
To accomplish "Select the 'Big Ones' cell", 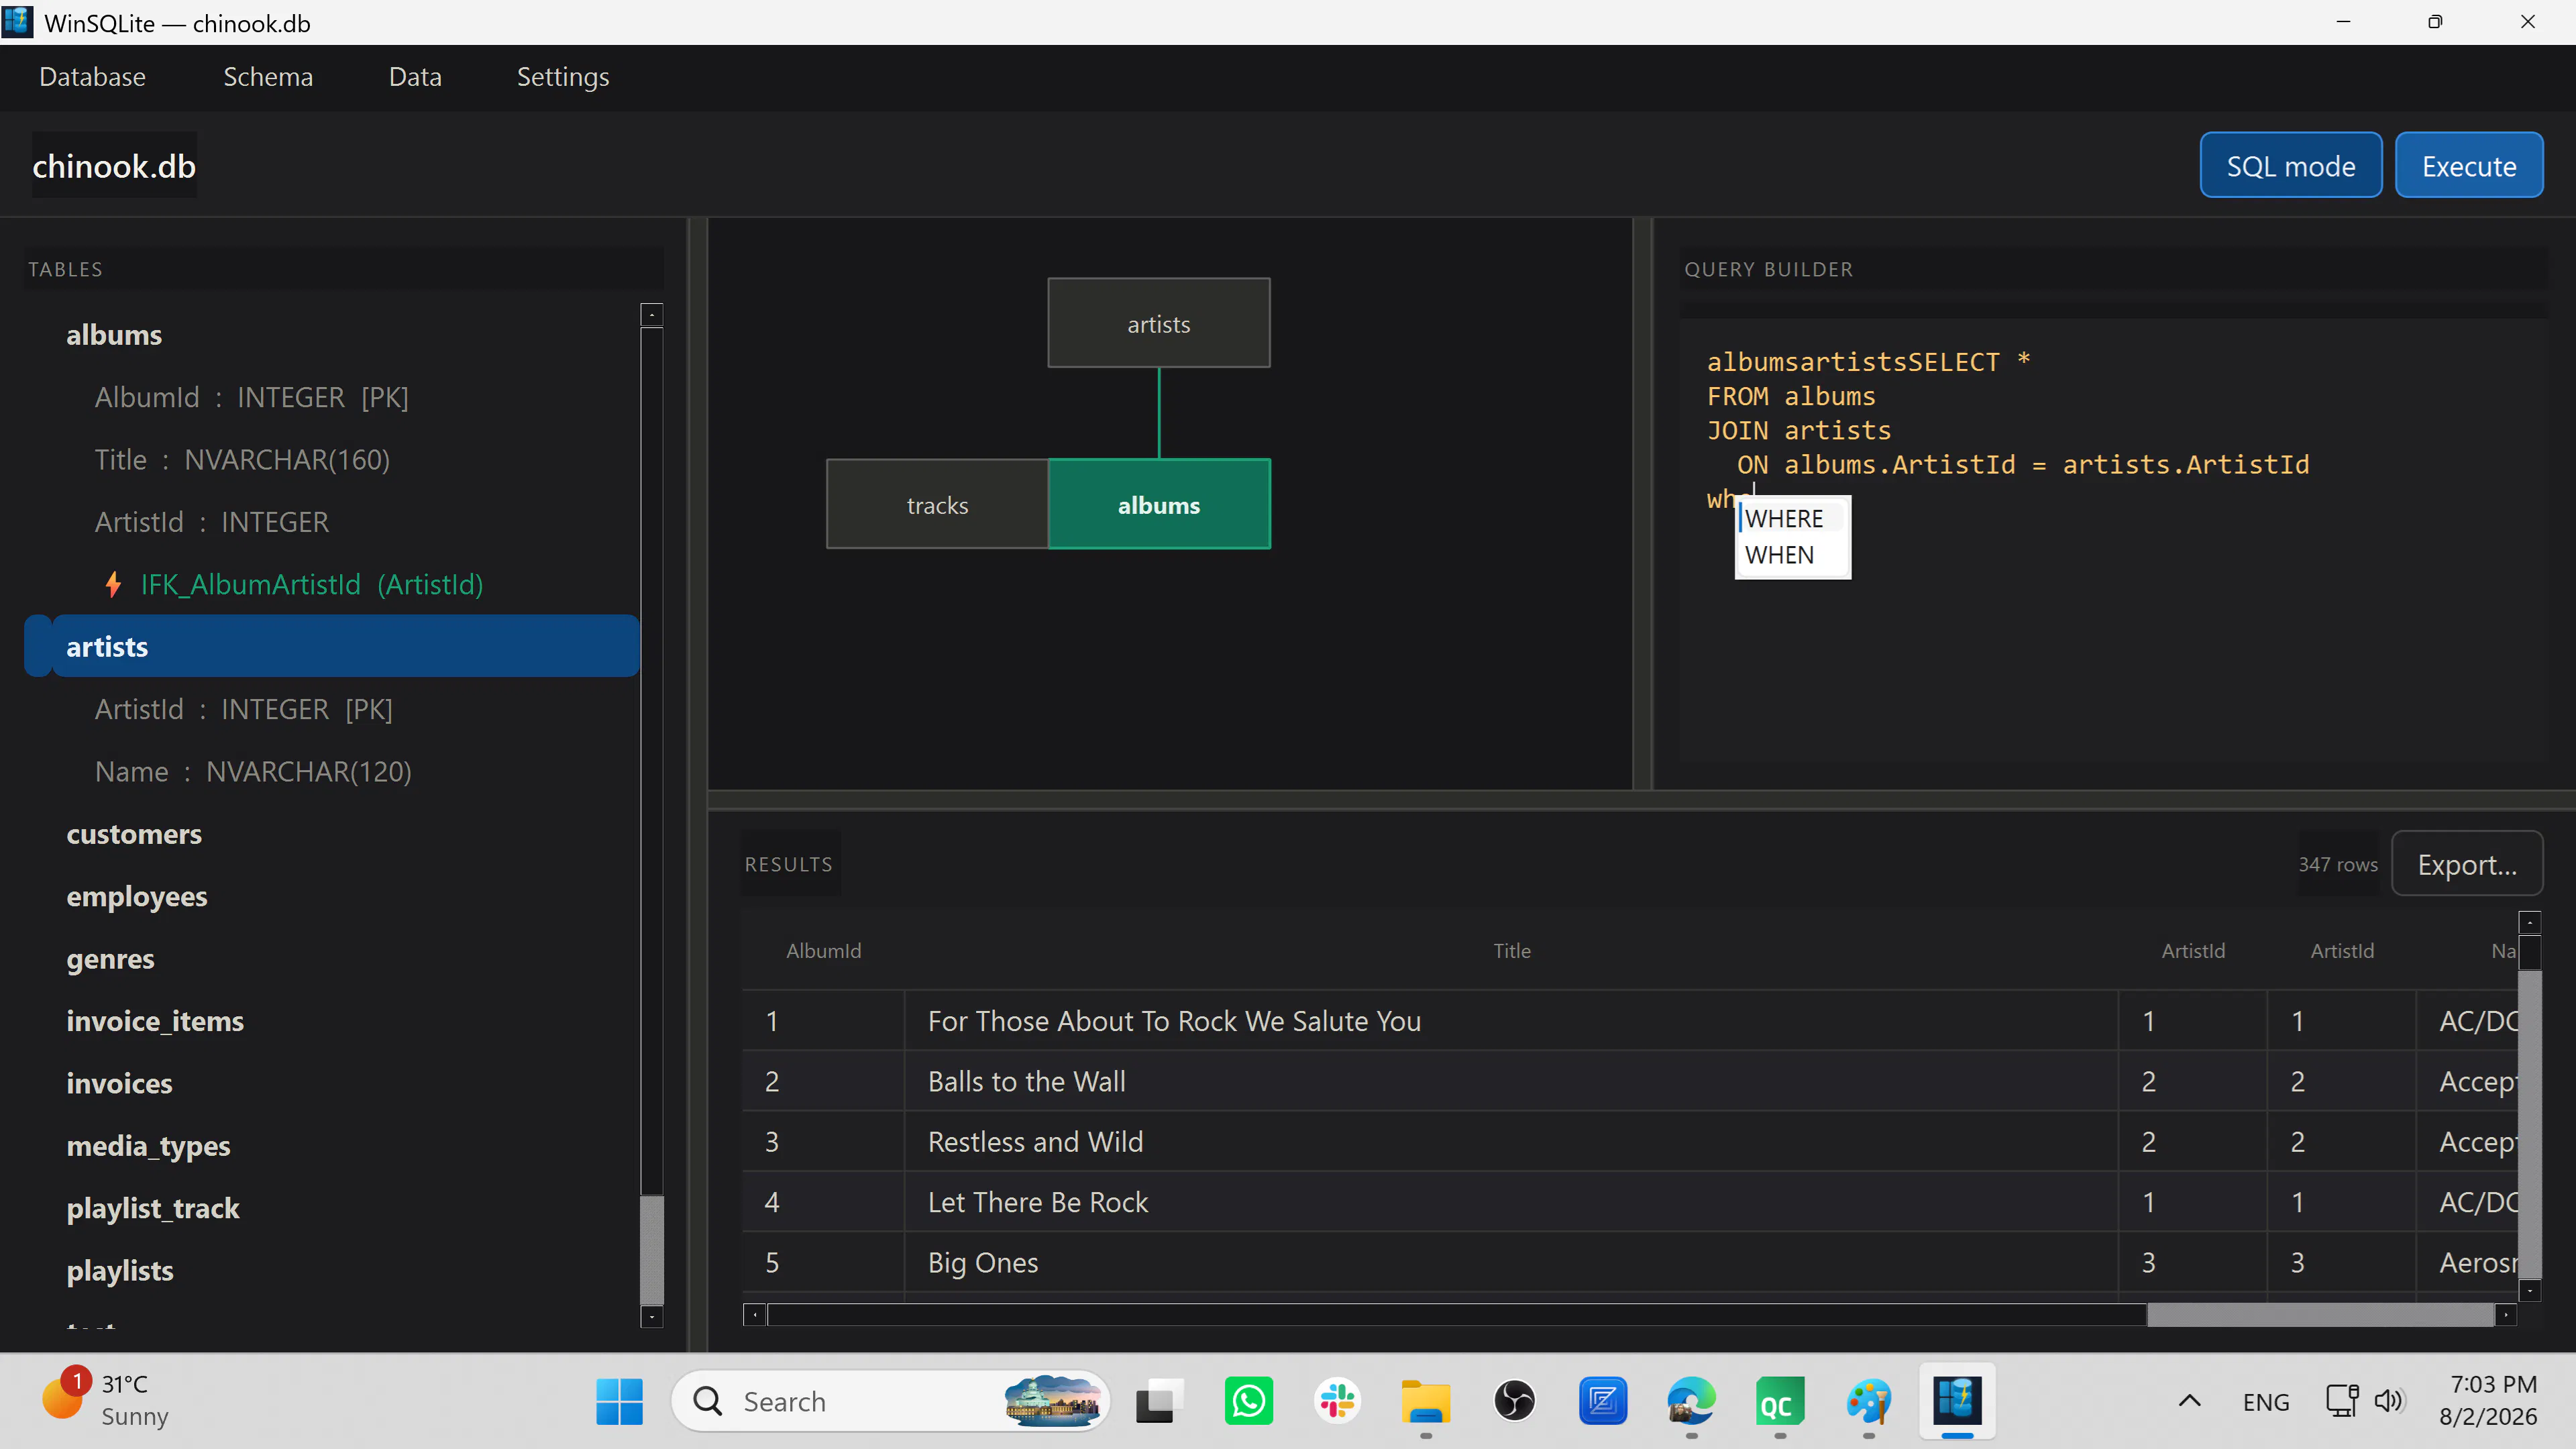I will point(1511,1262).
